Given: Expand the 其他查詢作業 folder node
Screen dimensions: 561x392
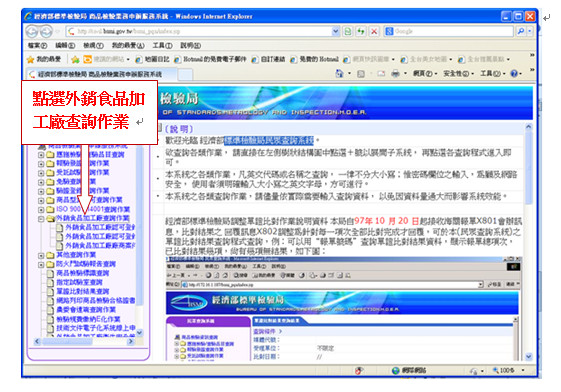Looking at the screenshot, I should tap(41, 255).
